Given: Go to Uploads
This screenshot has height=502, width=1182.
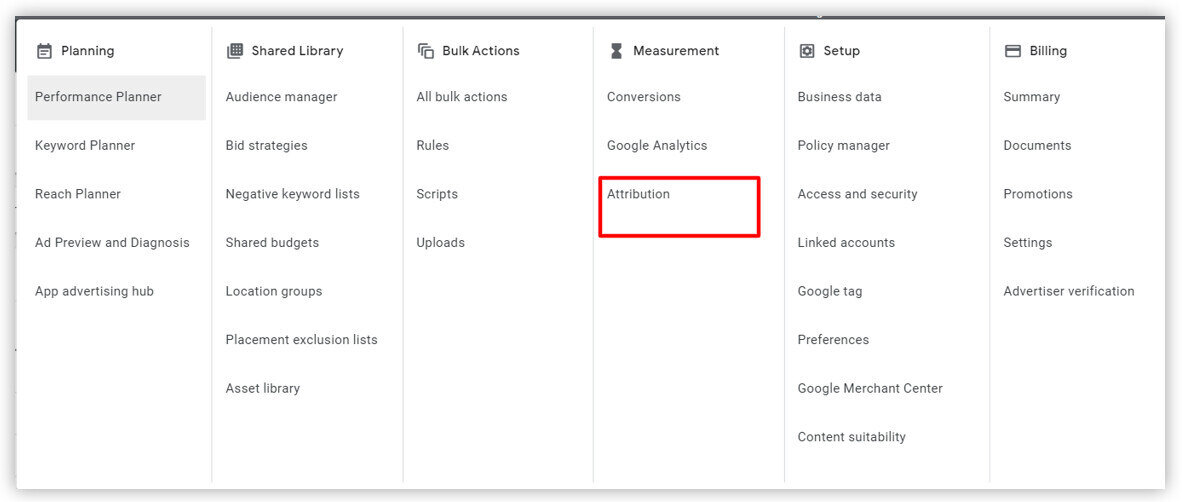Looking at the screenshot, I should click(440, 243).
